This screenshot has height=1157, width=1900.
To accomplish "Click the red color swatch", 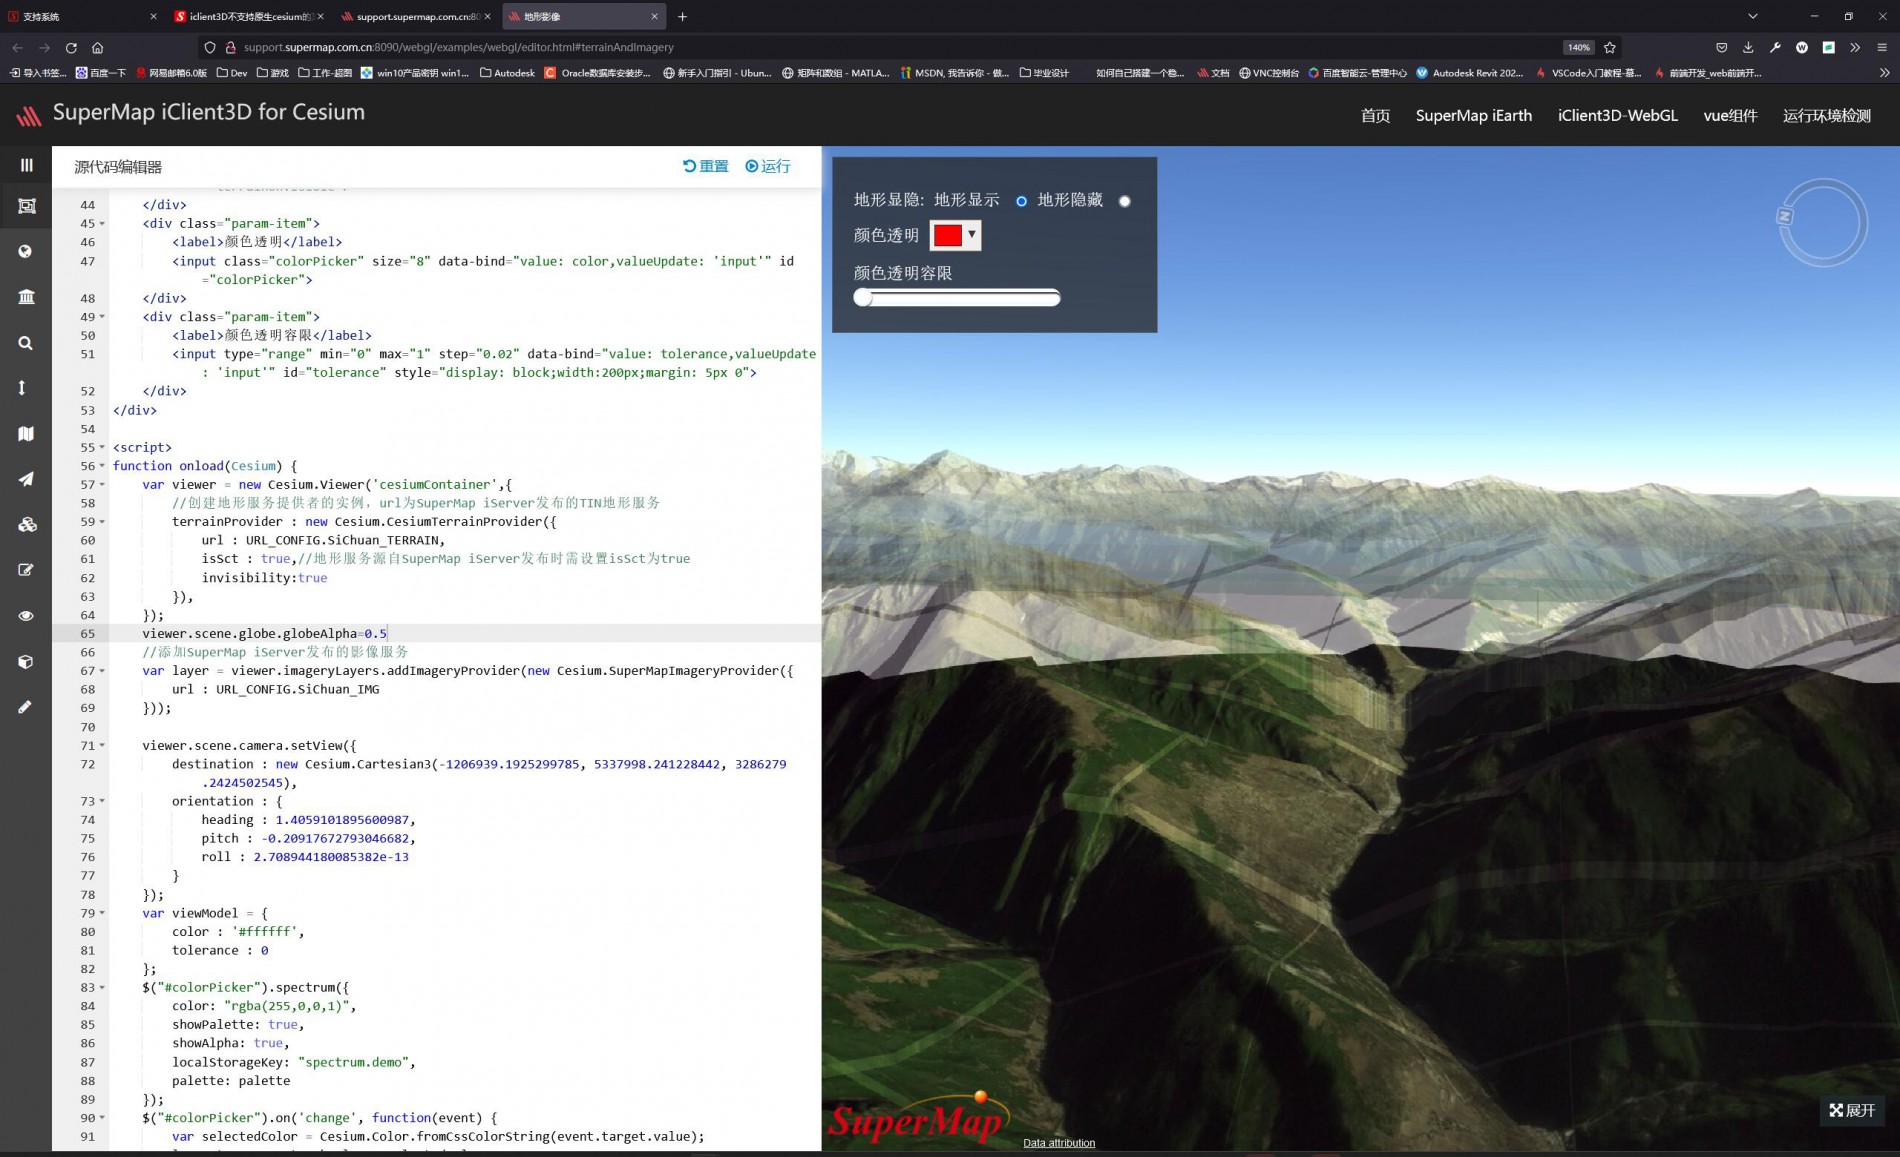I will coord(947,235).
